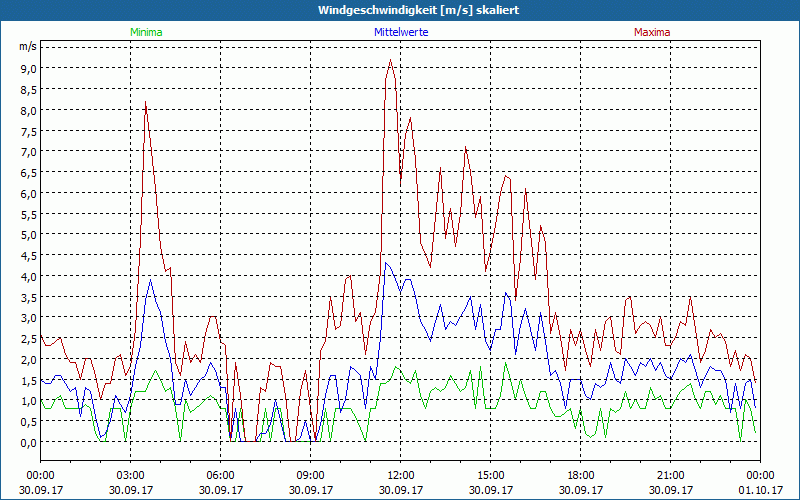Click the '0,5' y-axis value

click(29, 421)
